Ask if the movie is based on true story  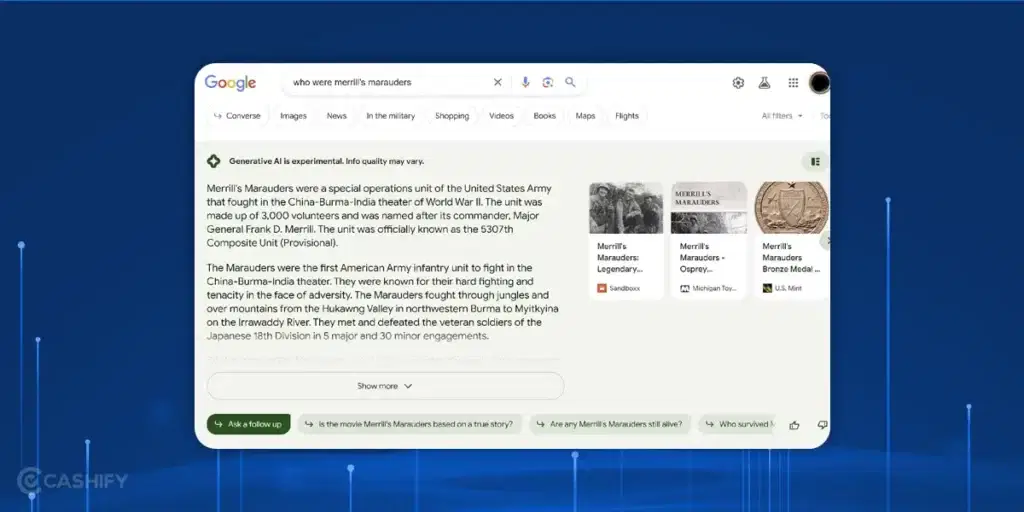(x=409, y=424)
